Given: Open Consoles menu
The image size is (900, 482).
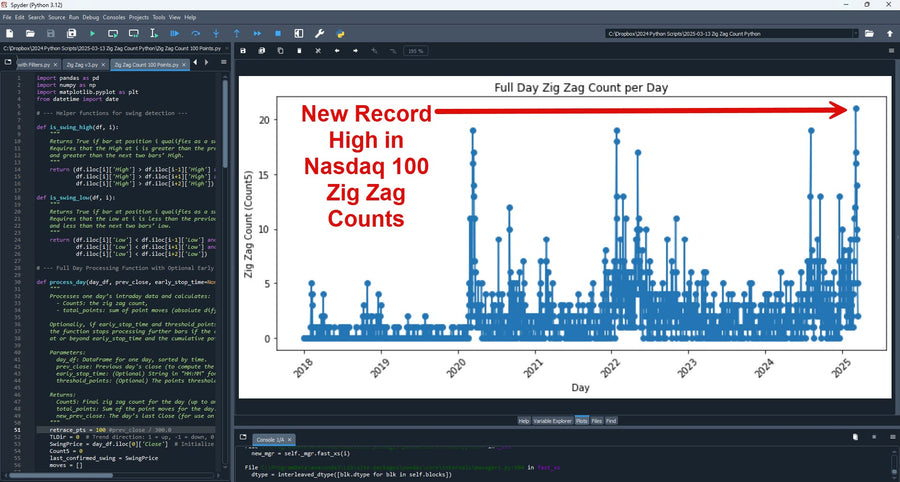Looking at the screenshot, I should pyautogui.click(x=114, y=17).
